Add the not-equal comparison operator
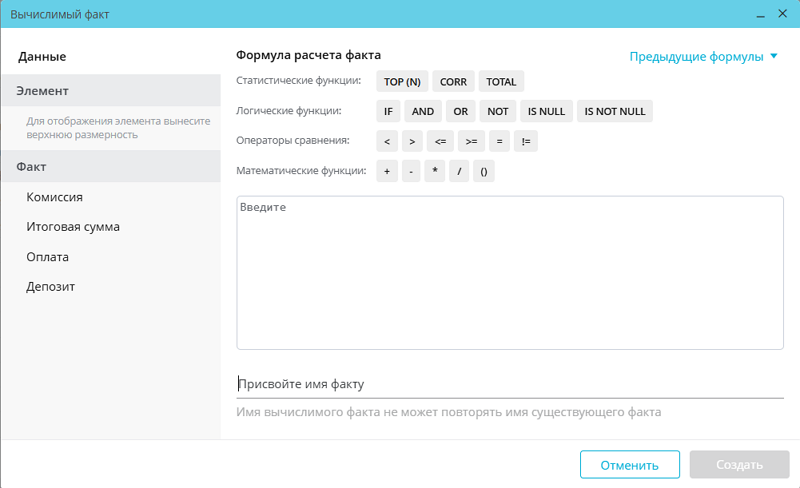800x488 pixels. (x=526, y=142)
